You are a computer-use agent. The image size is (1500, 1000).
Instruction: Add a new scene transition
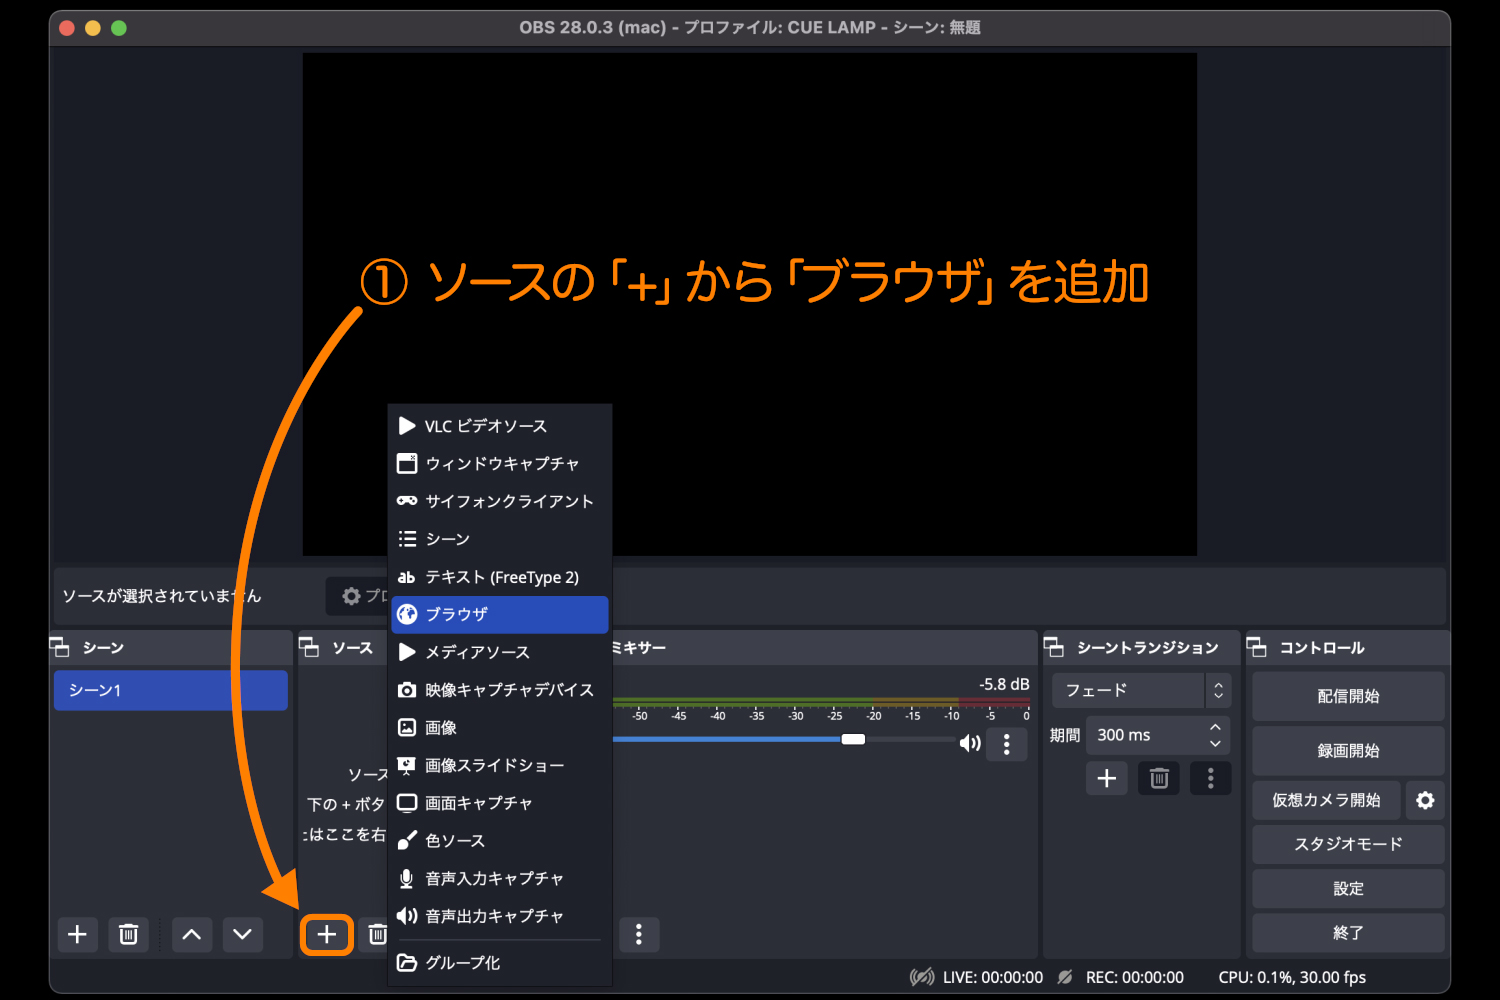(1107, 778)
